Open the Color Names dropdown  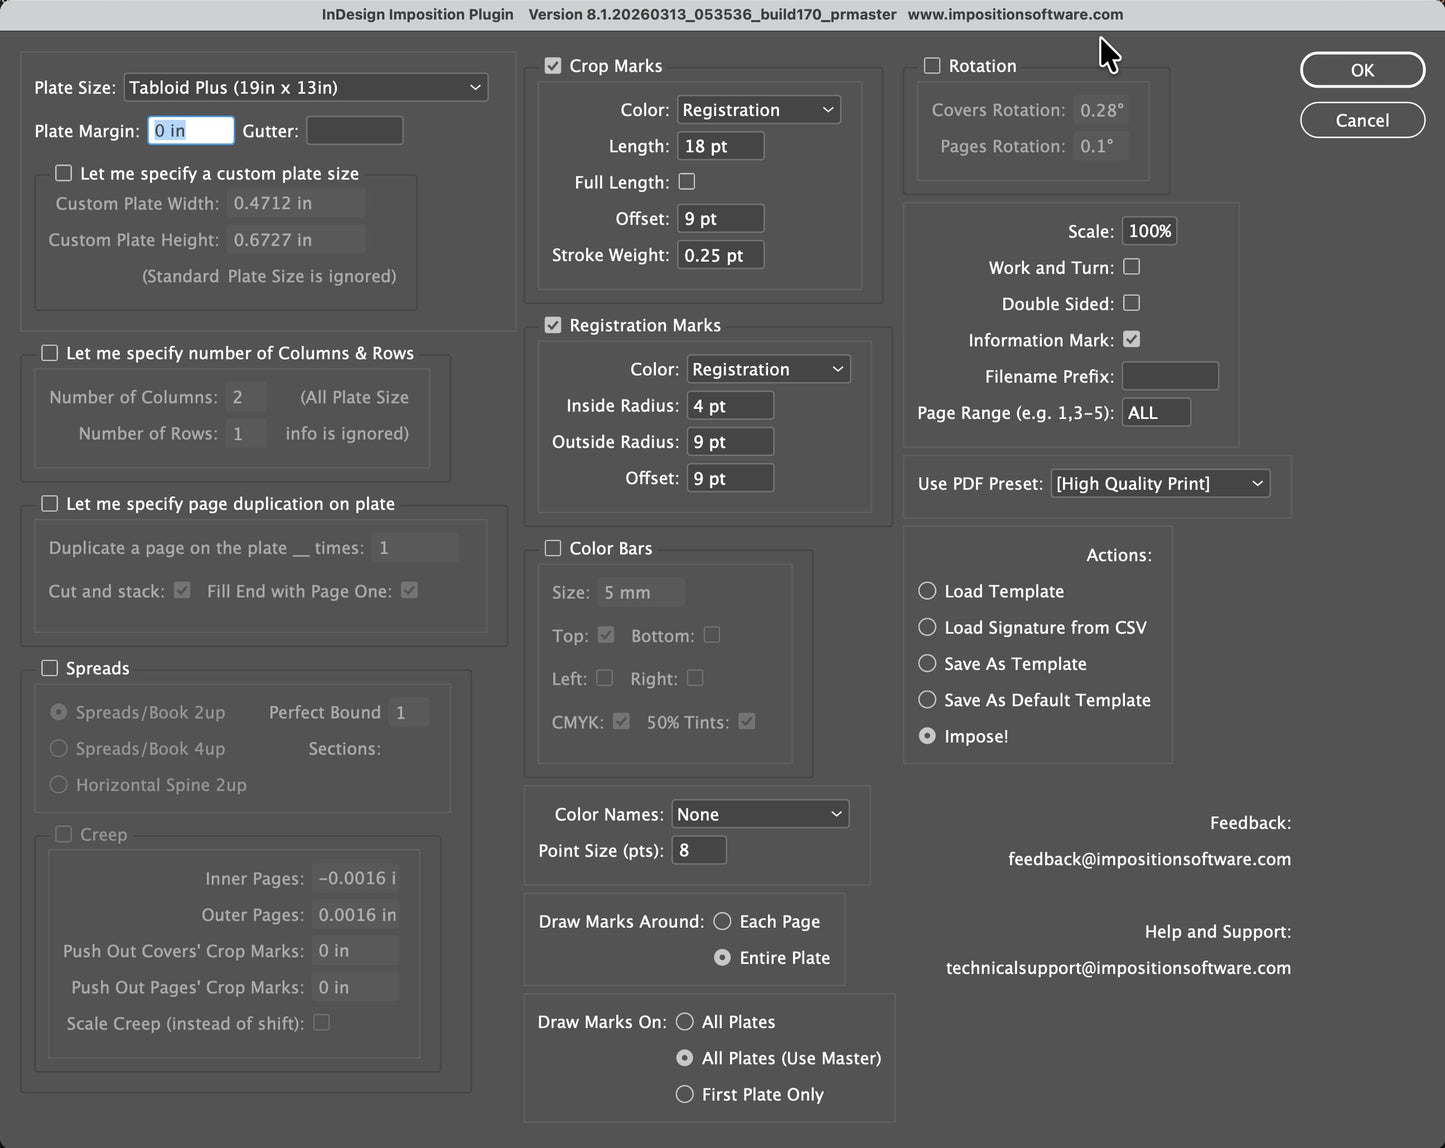pyautogui.click(x=759, y=814)
